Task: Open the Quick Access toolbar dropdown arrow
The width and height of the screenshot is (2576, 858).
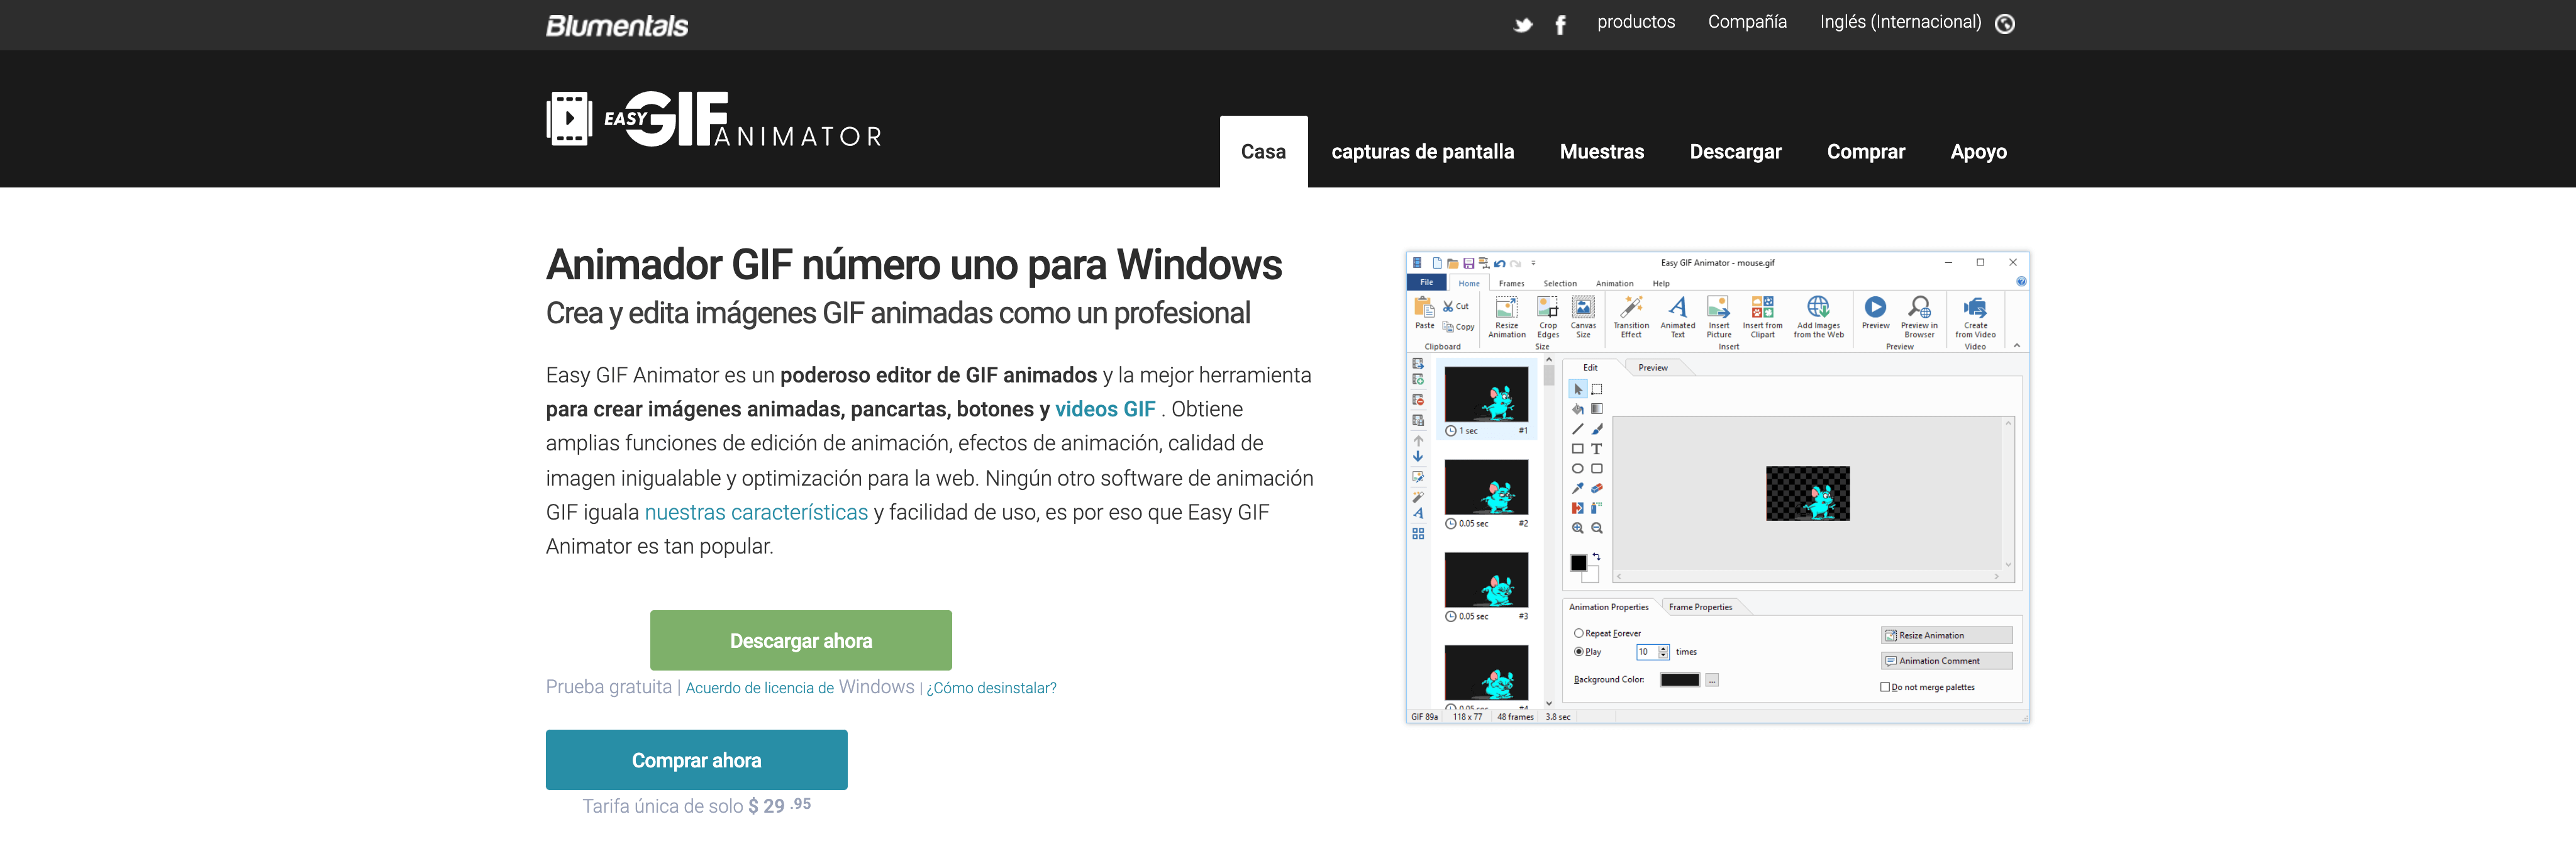Action: (x=1534, y=263)
